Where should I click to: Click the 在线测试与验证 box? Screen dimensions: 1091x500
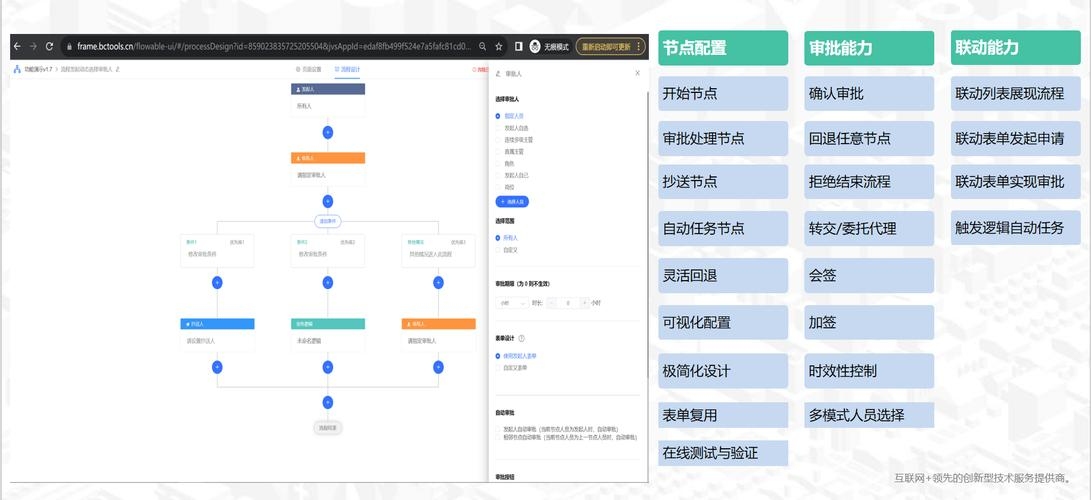click(723, 453)
